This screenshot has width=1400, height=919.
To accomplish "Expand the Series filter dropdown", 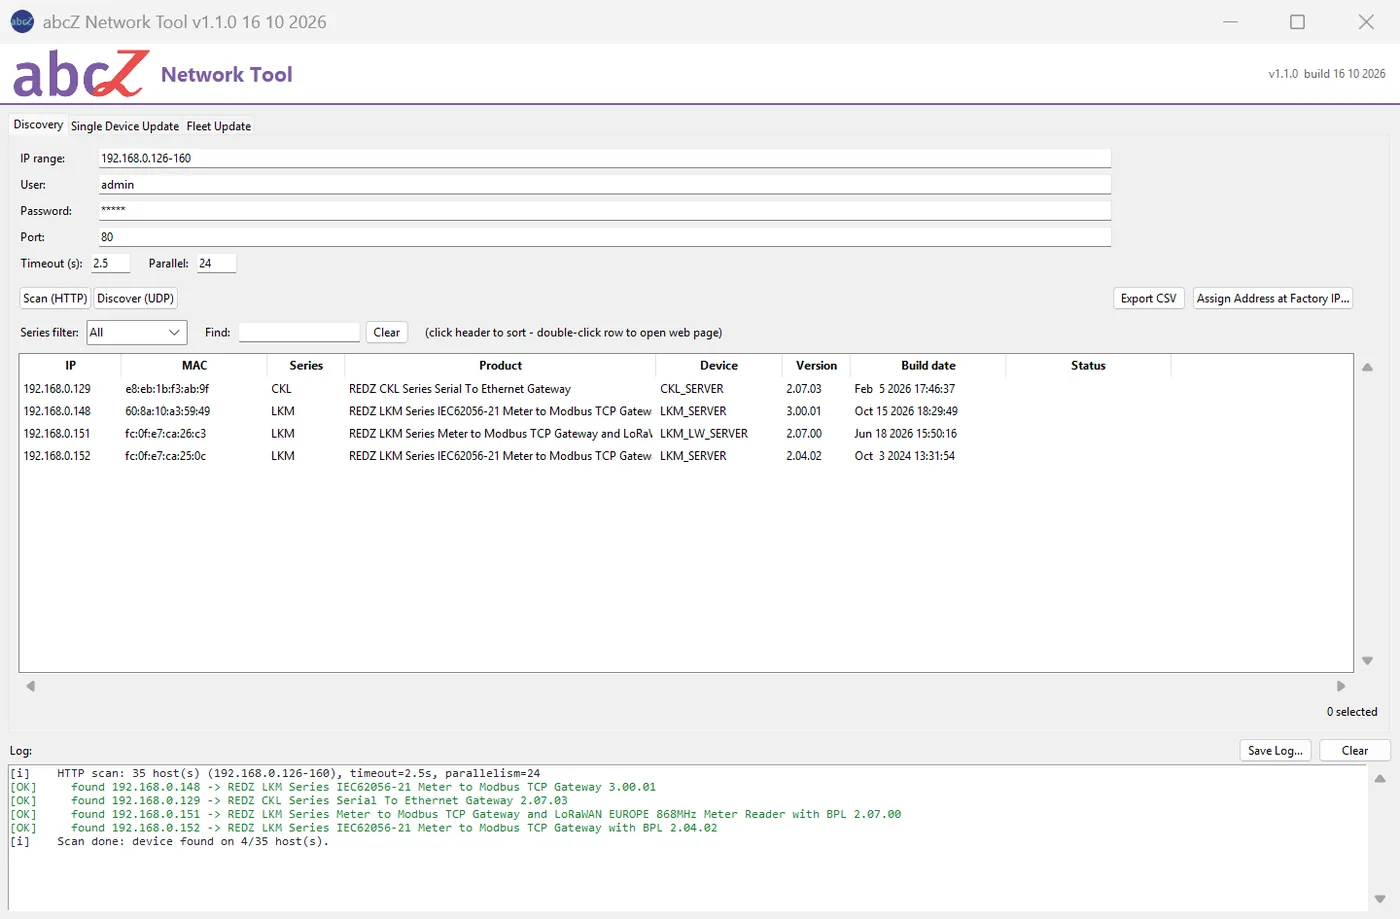I will coord(137,332).
